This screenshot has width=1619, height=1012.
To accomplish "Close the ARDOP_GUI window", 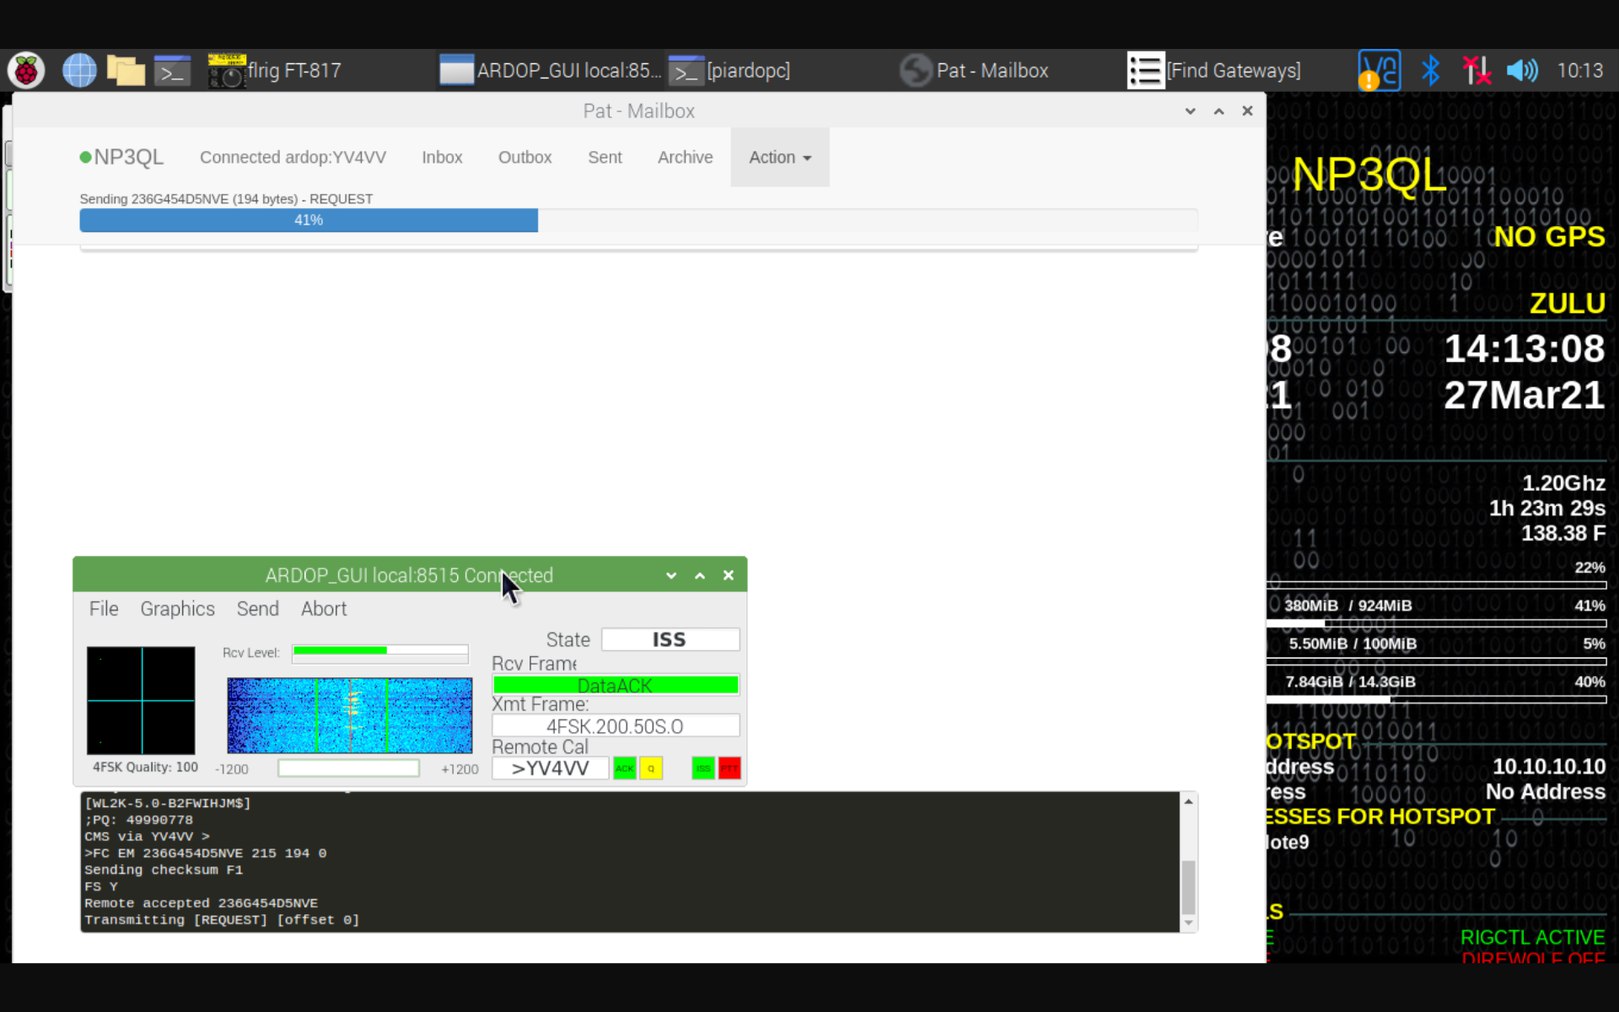I will coord(728,575).
